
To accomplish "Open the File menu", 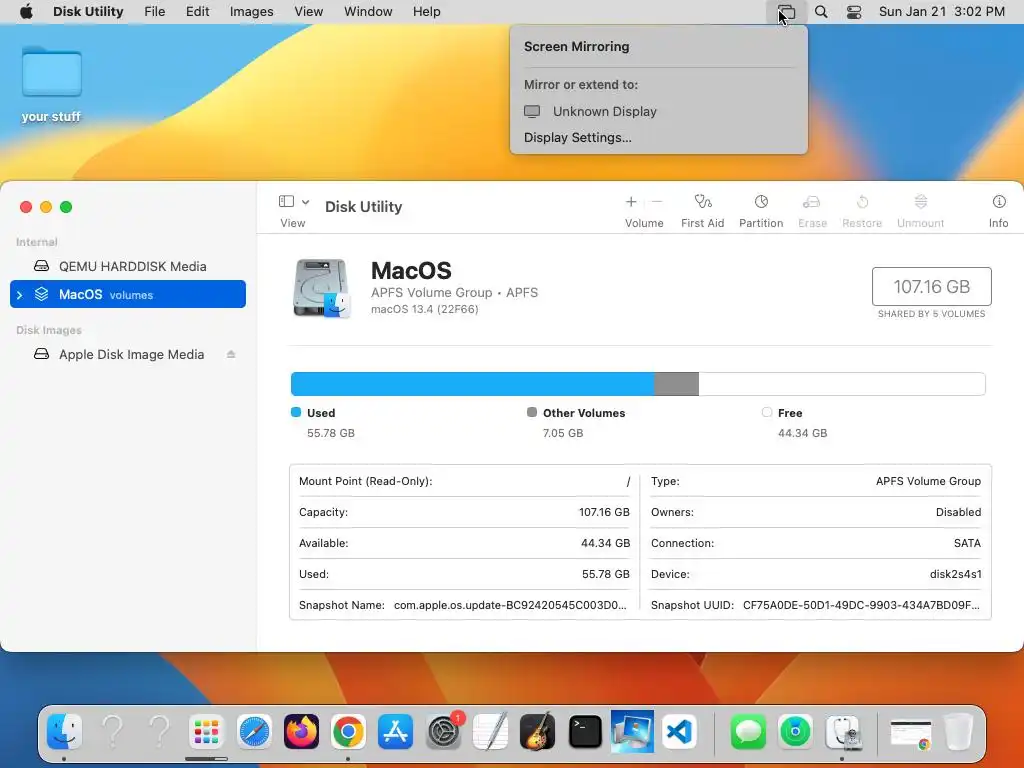I will (155, 12).
